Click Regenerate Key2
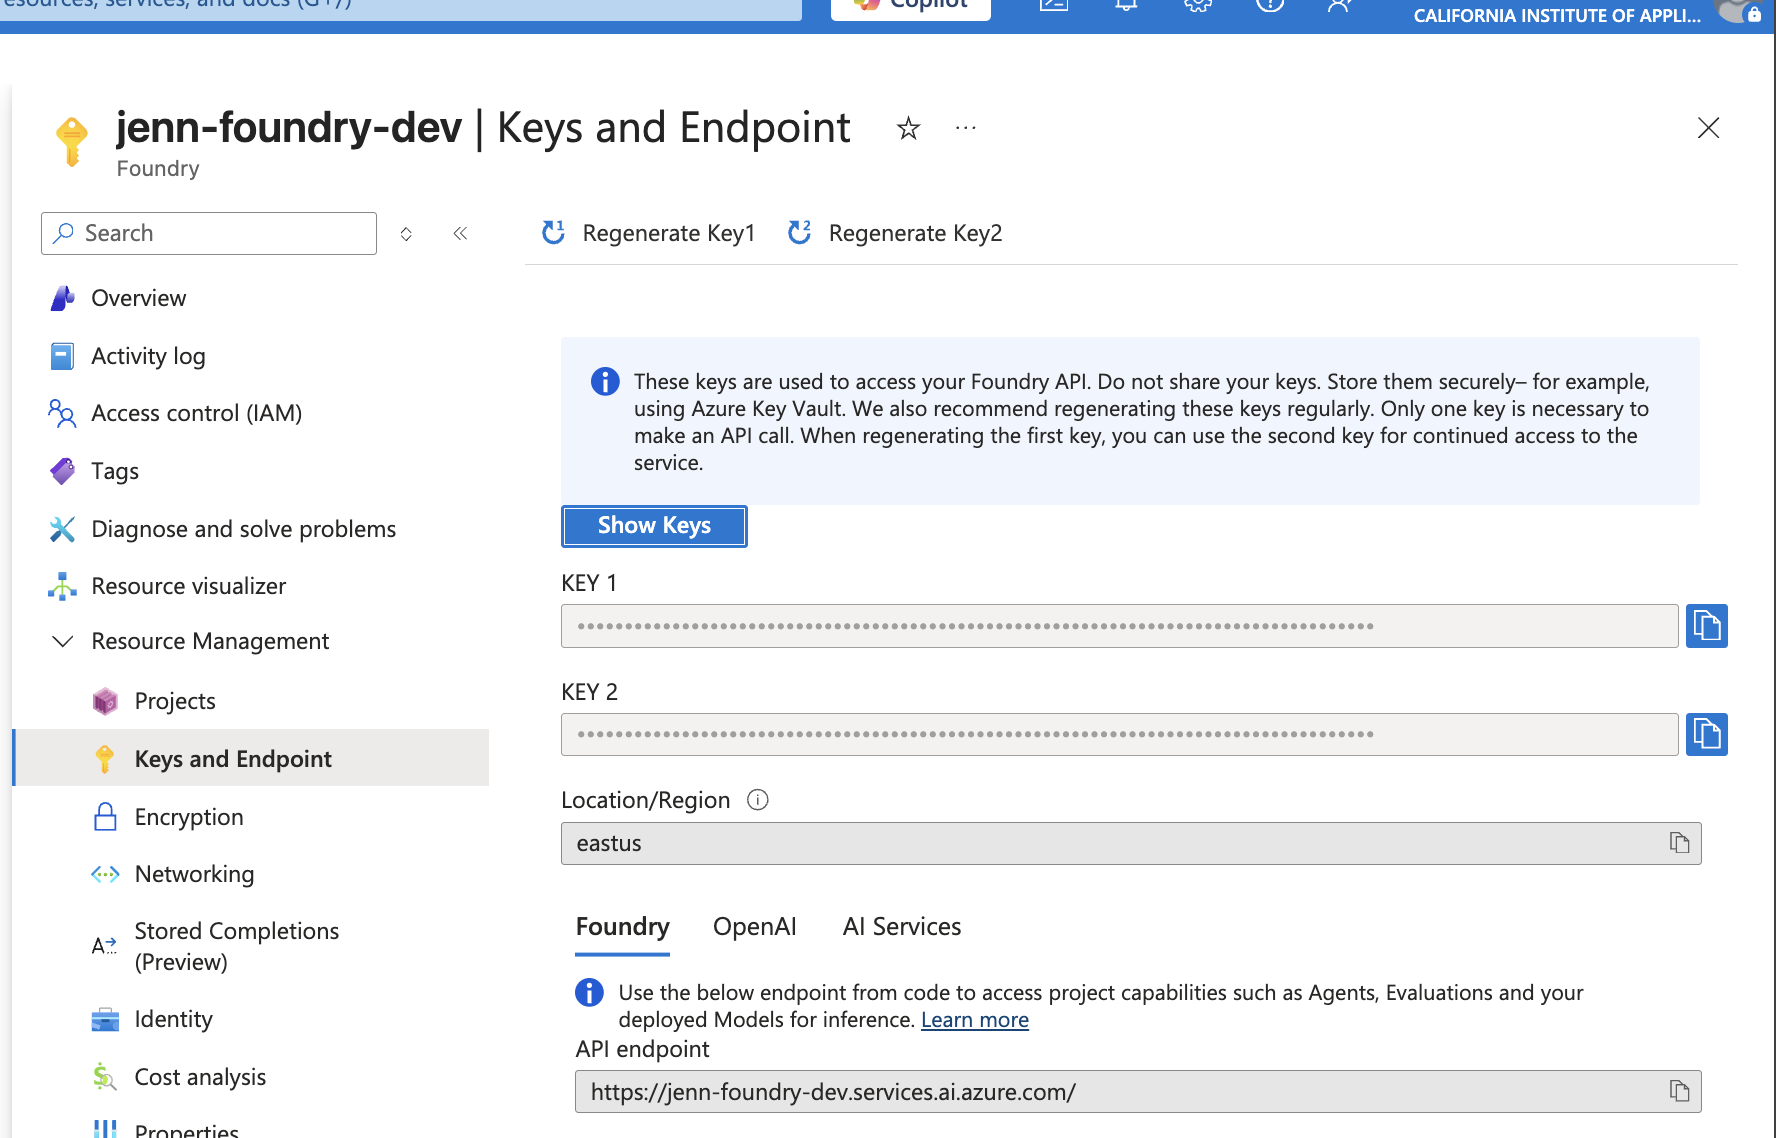Viewport: 1776px width, 1138px height. coord(895,233)
